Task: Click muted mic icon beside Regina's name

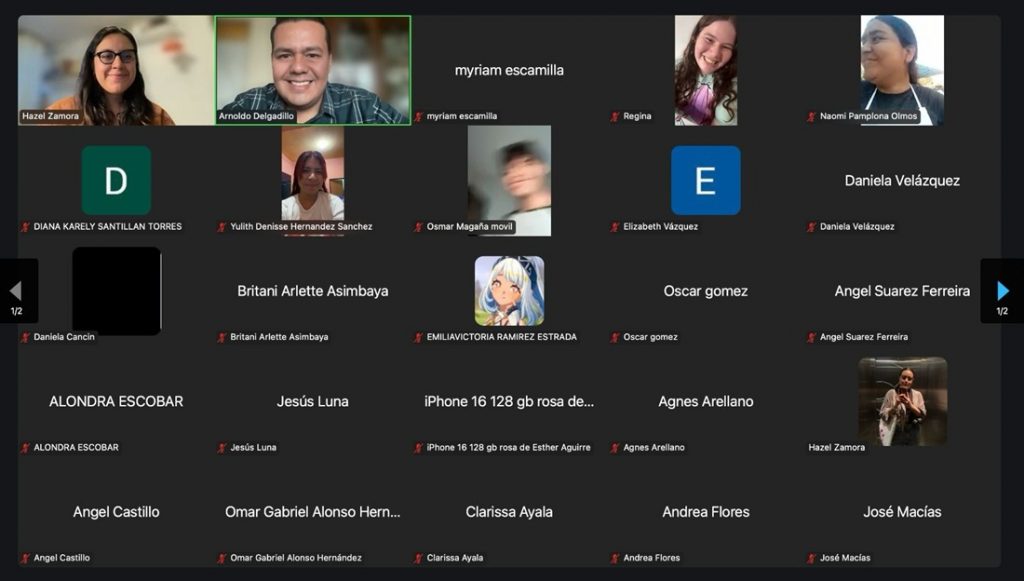Action: [x=615, y=117]
